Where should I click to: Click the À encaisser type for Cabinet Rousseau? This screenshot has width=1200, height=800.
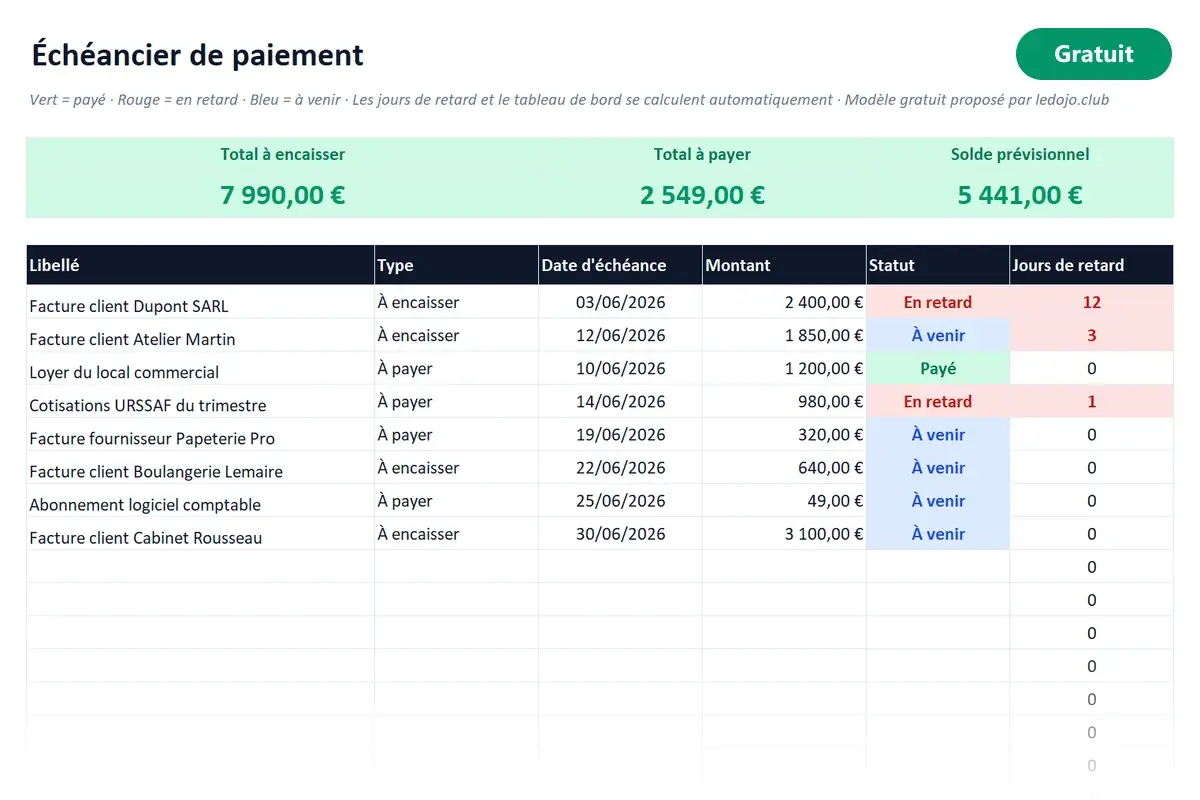pos(456,533)
